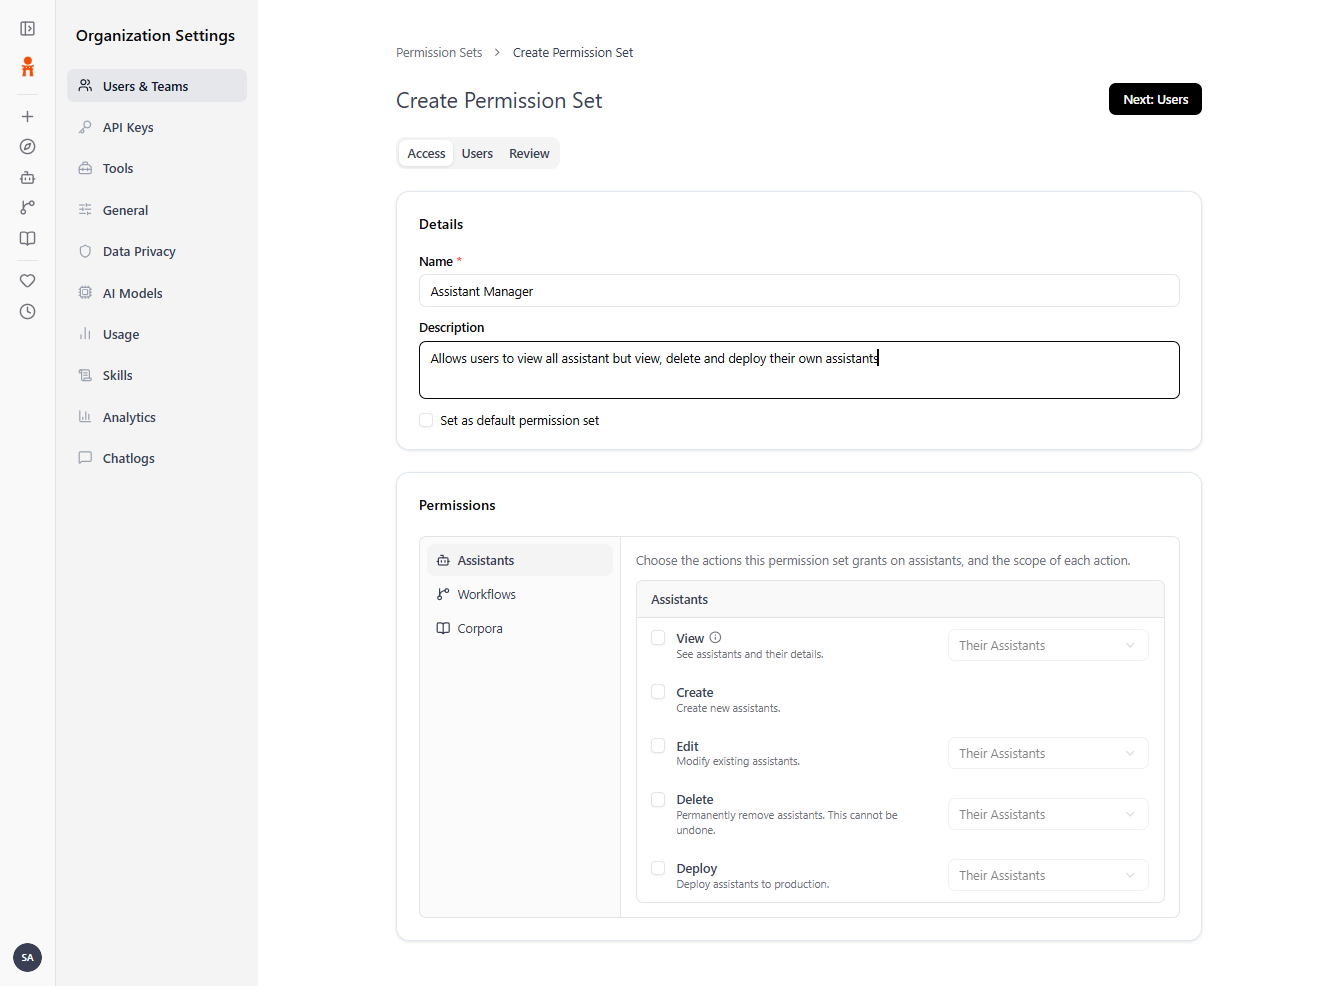1341x986 pixels.
Task: Select Assistants in Permissions list
Action: 520,560
